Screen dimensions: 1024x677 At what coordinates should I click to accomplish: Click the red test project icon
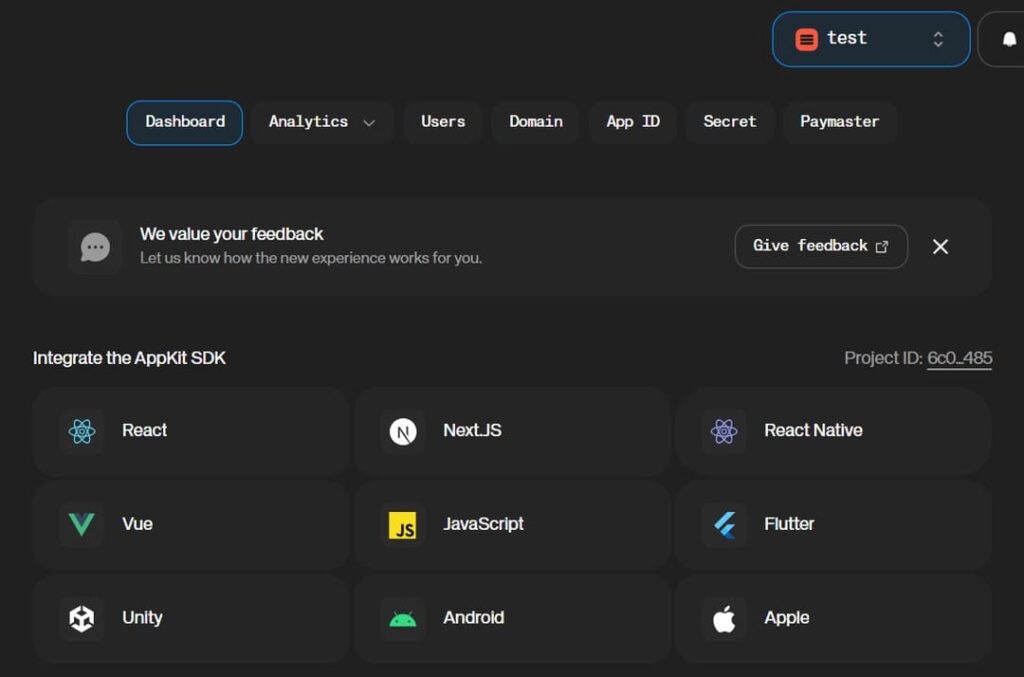(807, 40)
